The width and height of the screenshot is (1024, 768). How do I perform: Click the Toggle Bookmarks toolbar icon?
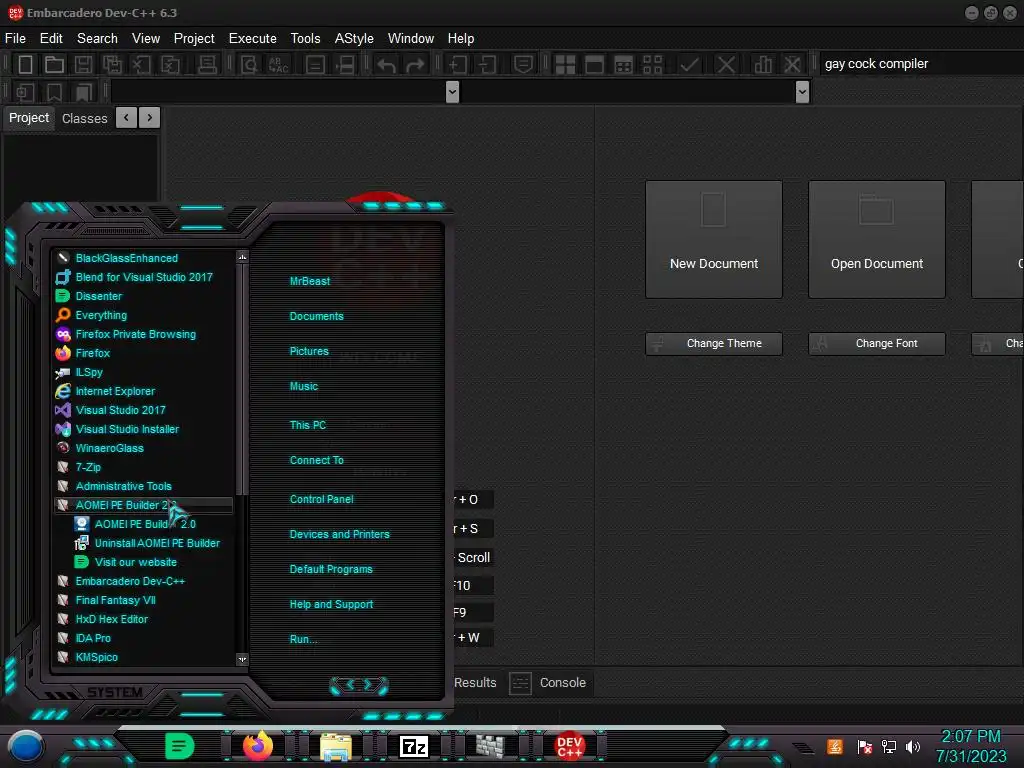pyautogui.click(x=54, y=92)
